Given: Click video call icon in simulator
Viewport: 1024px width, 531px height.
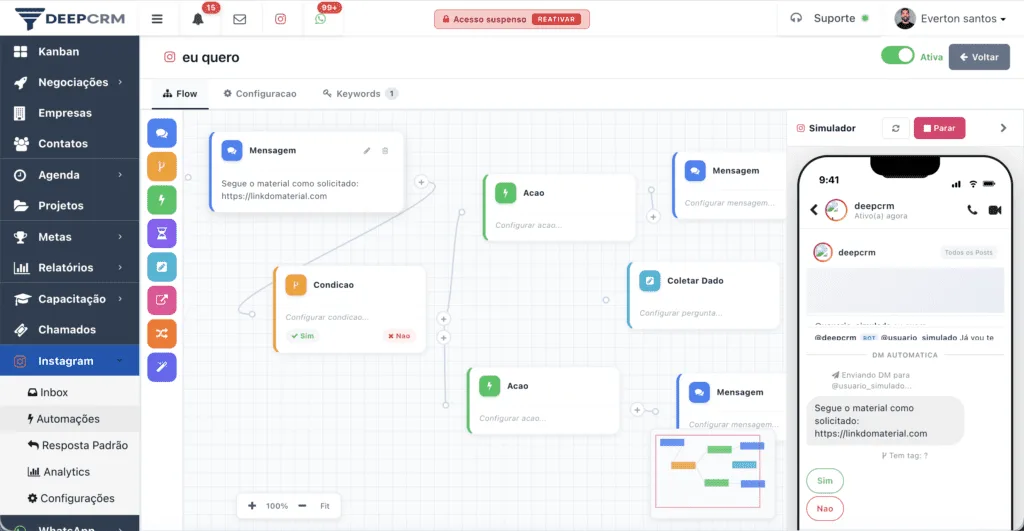Looking at the screenshot, I should pyautogui.click(x=995, y=210).
